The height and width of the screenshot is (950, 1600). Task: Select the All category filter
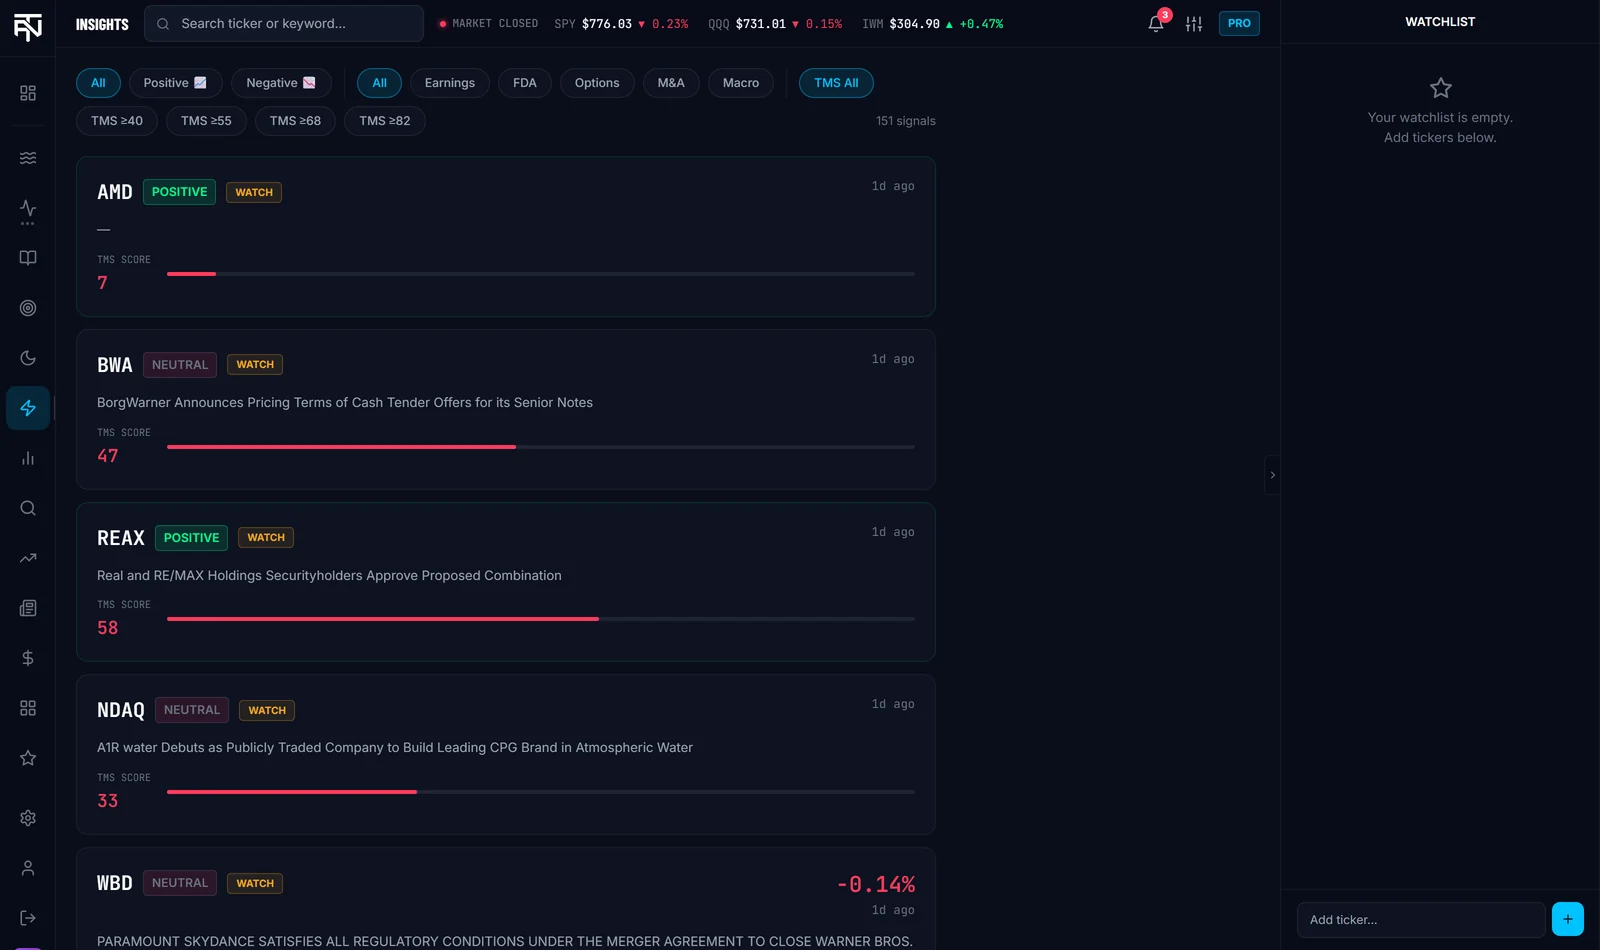pyautogui.click(x=379, y=83)
